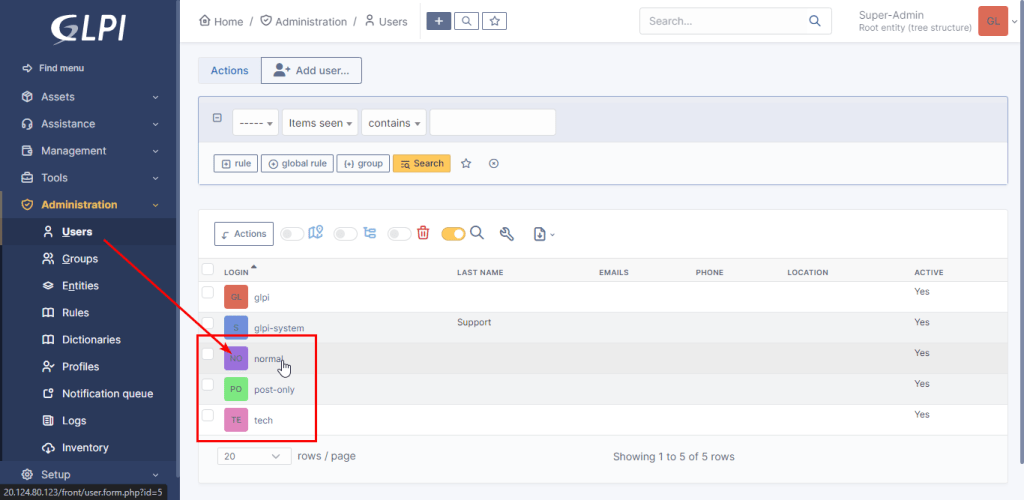The height and width of the screenshot is (500, 1024).
Task: Go to the Home breadcrumb
Action: tap(221, 22)
